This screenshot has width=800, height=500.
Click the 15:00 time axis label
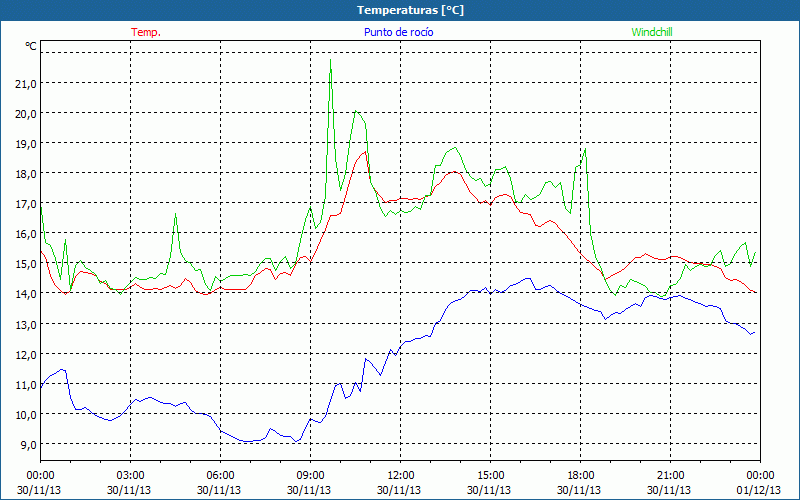point(490,476)
